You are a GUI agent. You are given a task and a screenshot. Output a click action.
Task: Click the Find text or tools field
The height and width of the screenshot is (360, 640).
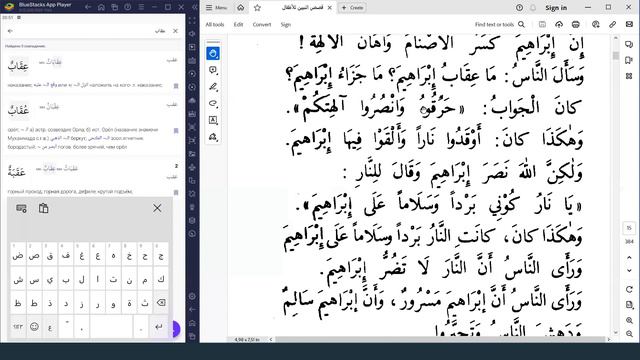coord(500,24)
